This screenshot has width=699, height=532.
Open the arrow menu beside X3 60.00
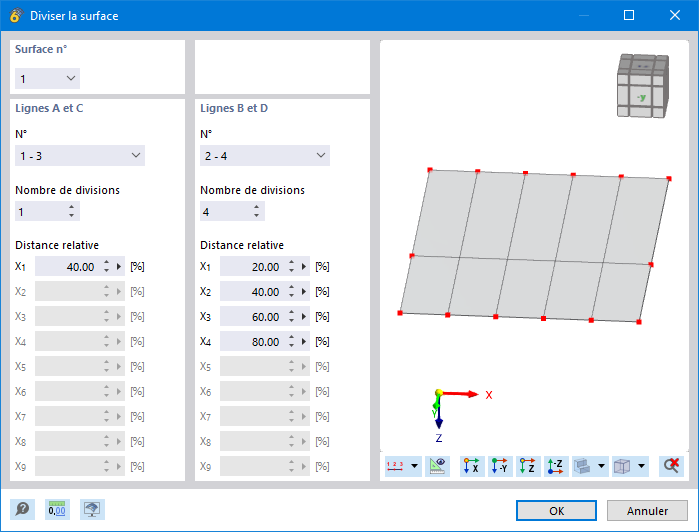[304, 317]
